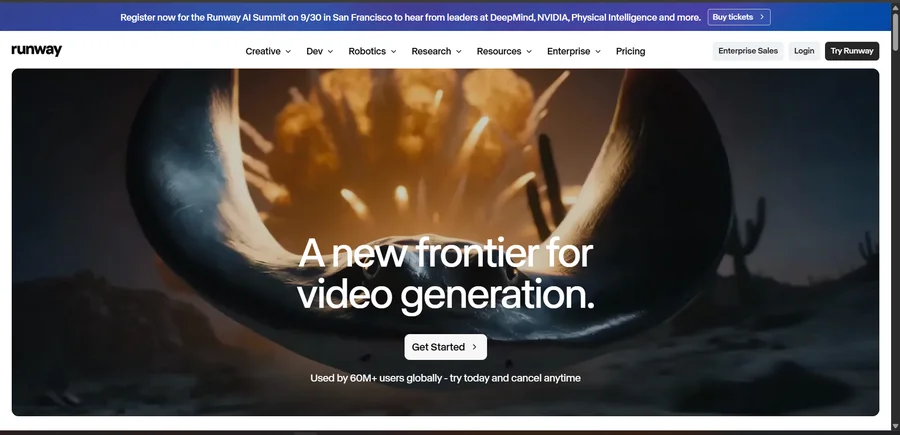Open the Creative menu
Viewport: 900px width, 435px height.
tap(268, 51)
